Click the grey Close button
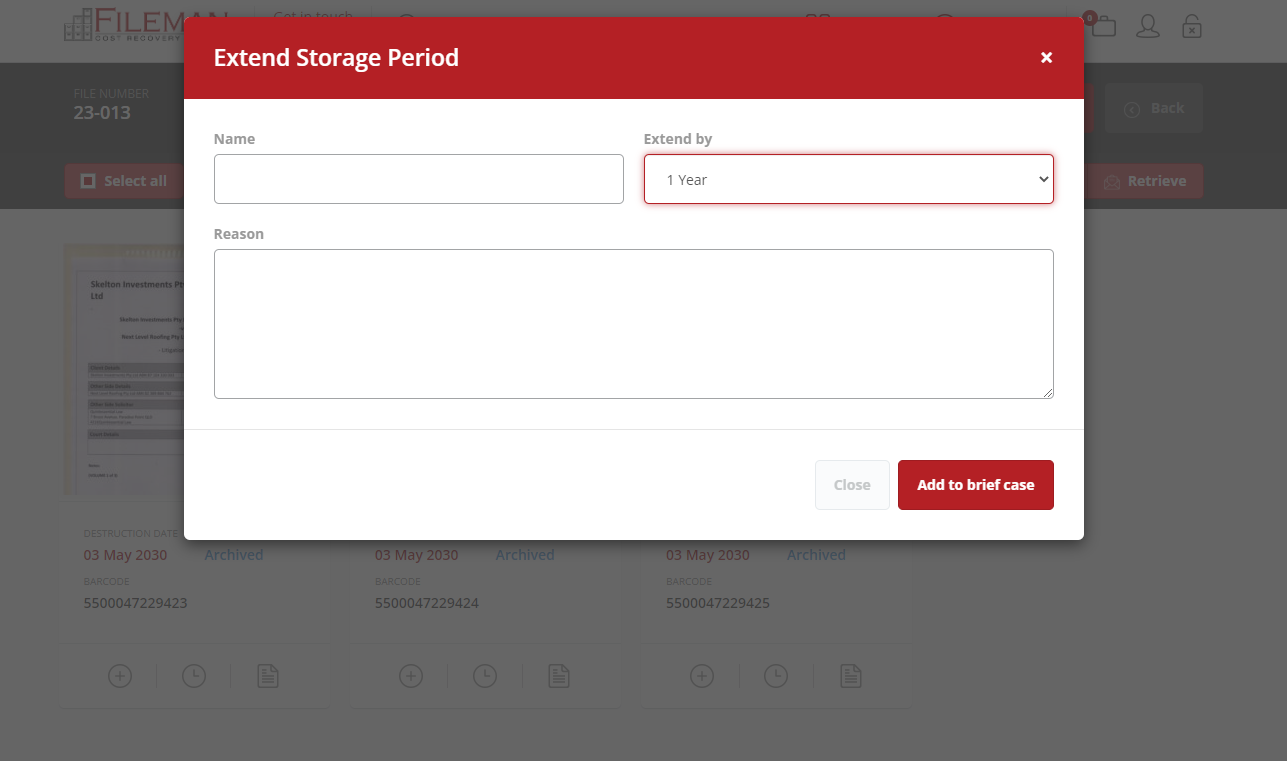Screen dimensions: 1287x761 coord(852,485)
